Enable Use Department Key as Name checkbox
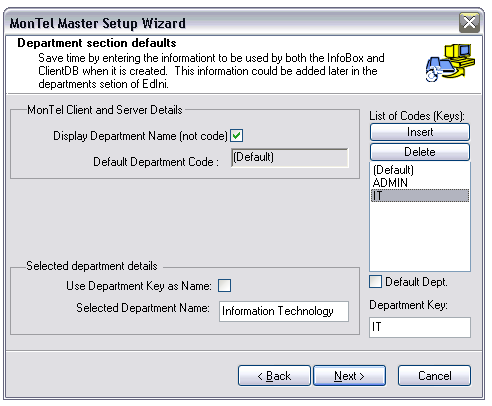 224,286
